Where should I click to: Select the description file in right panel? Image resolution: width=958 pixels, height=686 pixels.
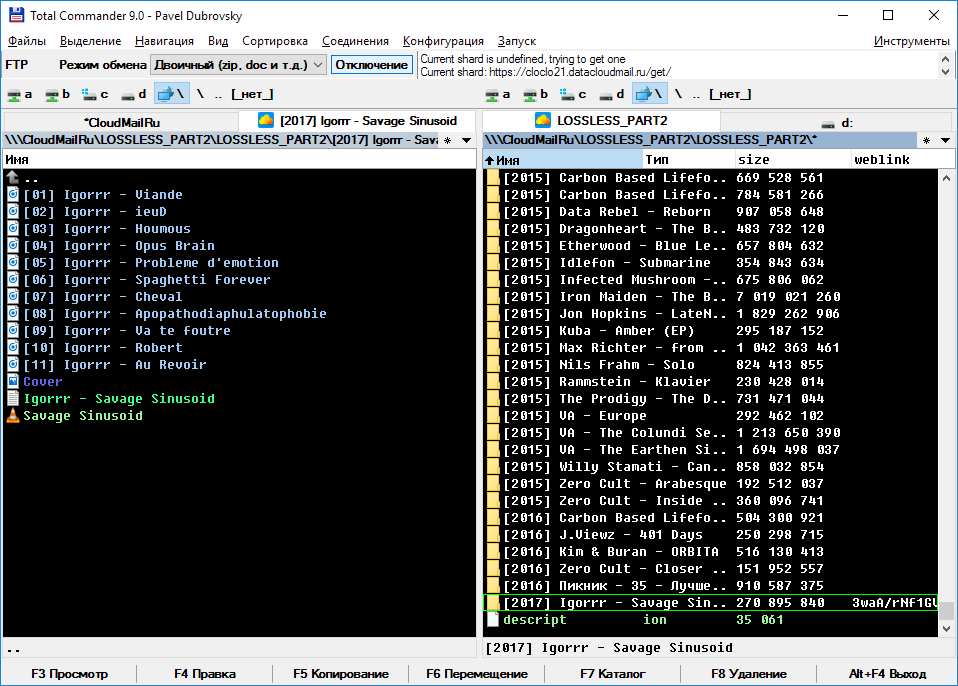tap(711, 619)
